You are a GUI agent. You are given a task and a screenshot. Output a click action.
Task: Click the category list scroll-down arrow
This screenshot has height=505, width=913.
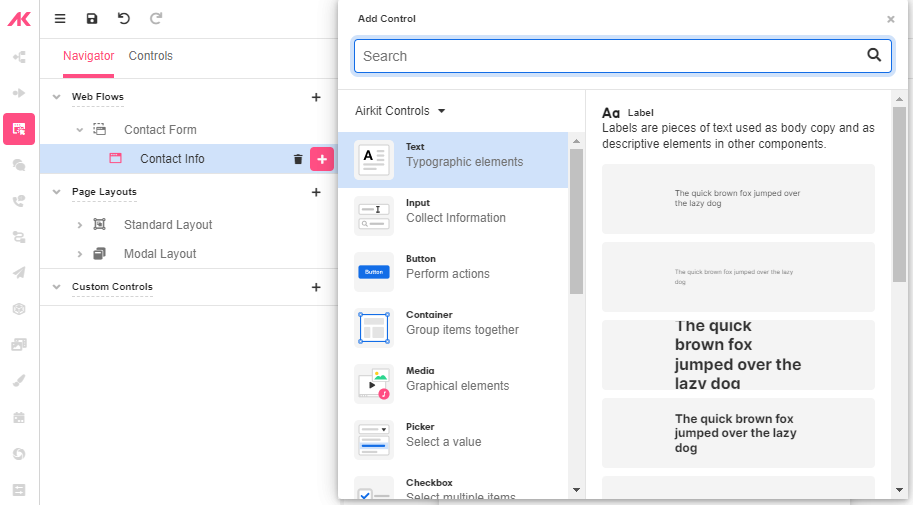point(576,490)
